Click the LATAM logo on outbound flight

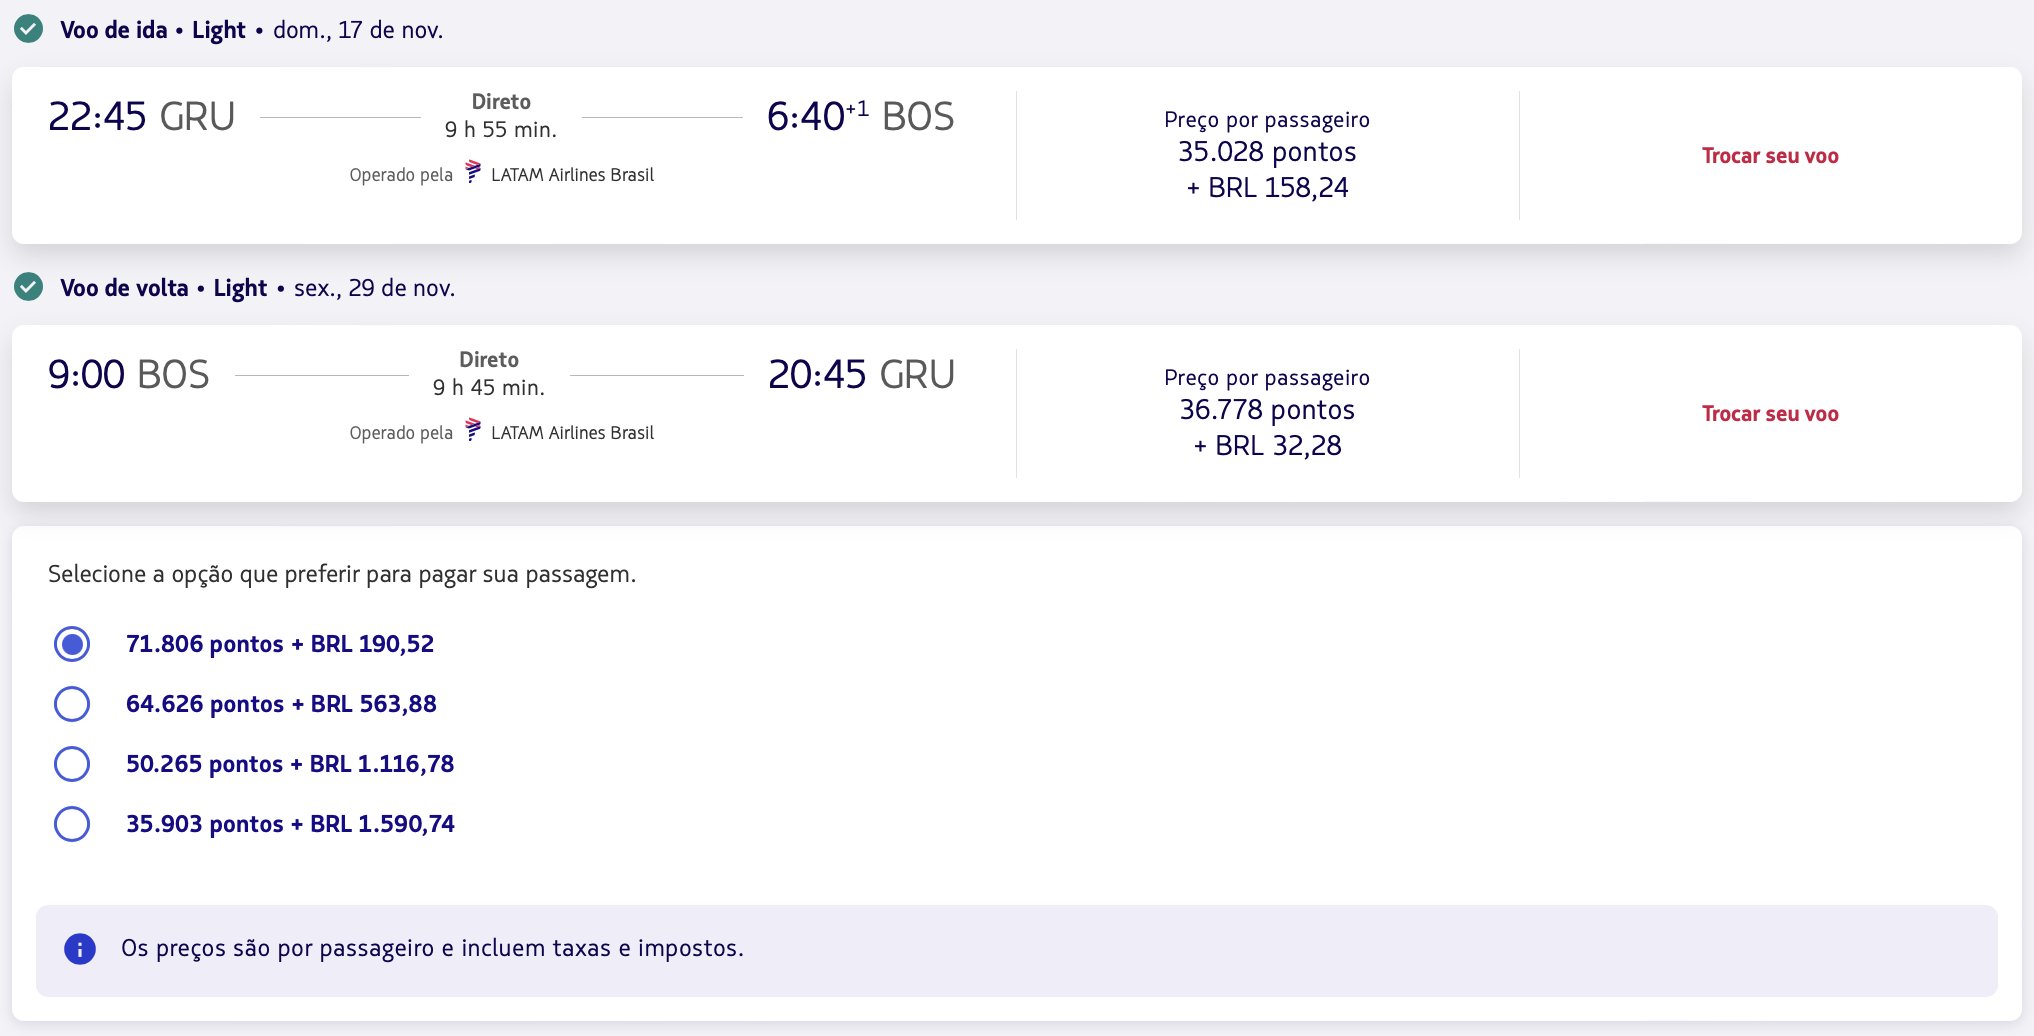click(473, 172)
